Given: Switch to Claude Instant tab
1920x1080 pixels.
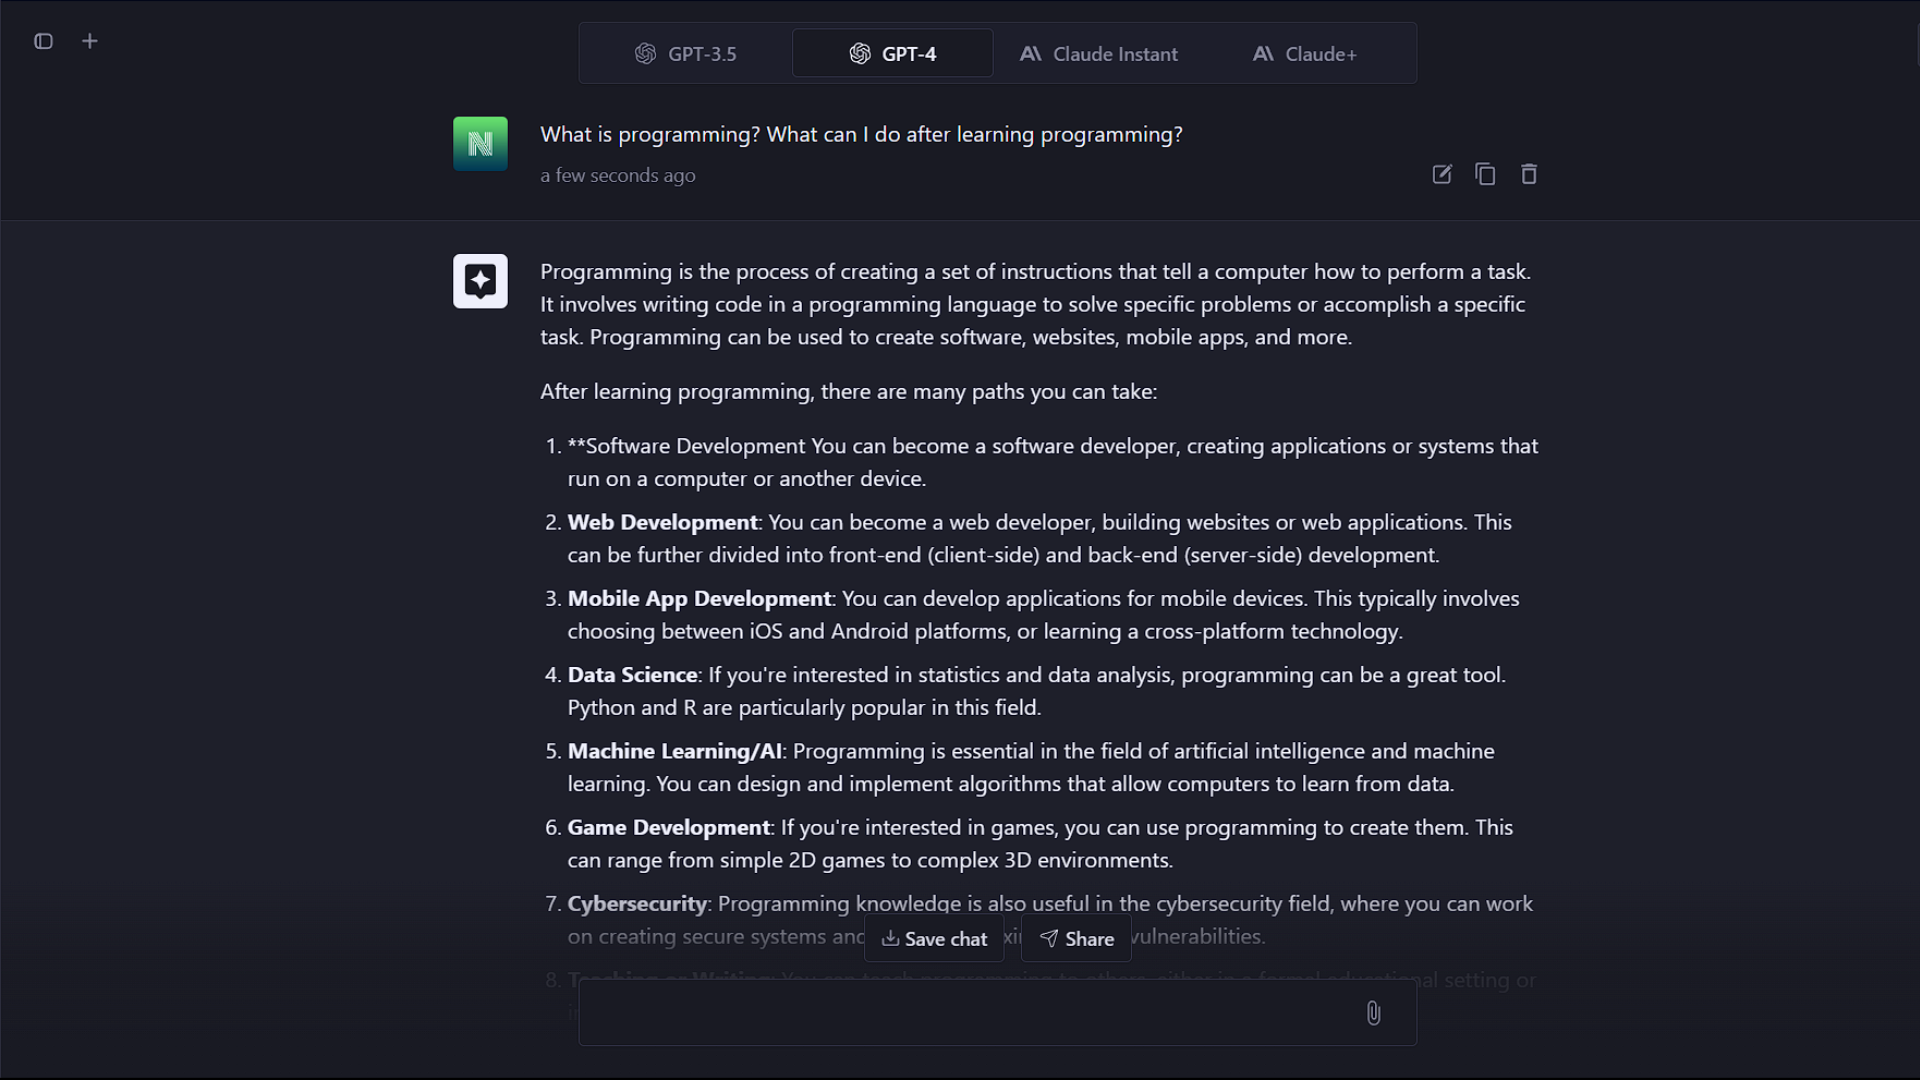Looking at the screenshot, I should (1098, 54).
